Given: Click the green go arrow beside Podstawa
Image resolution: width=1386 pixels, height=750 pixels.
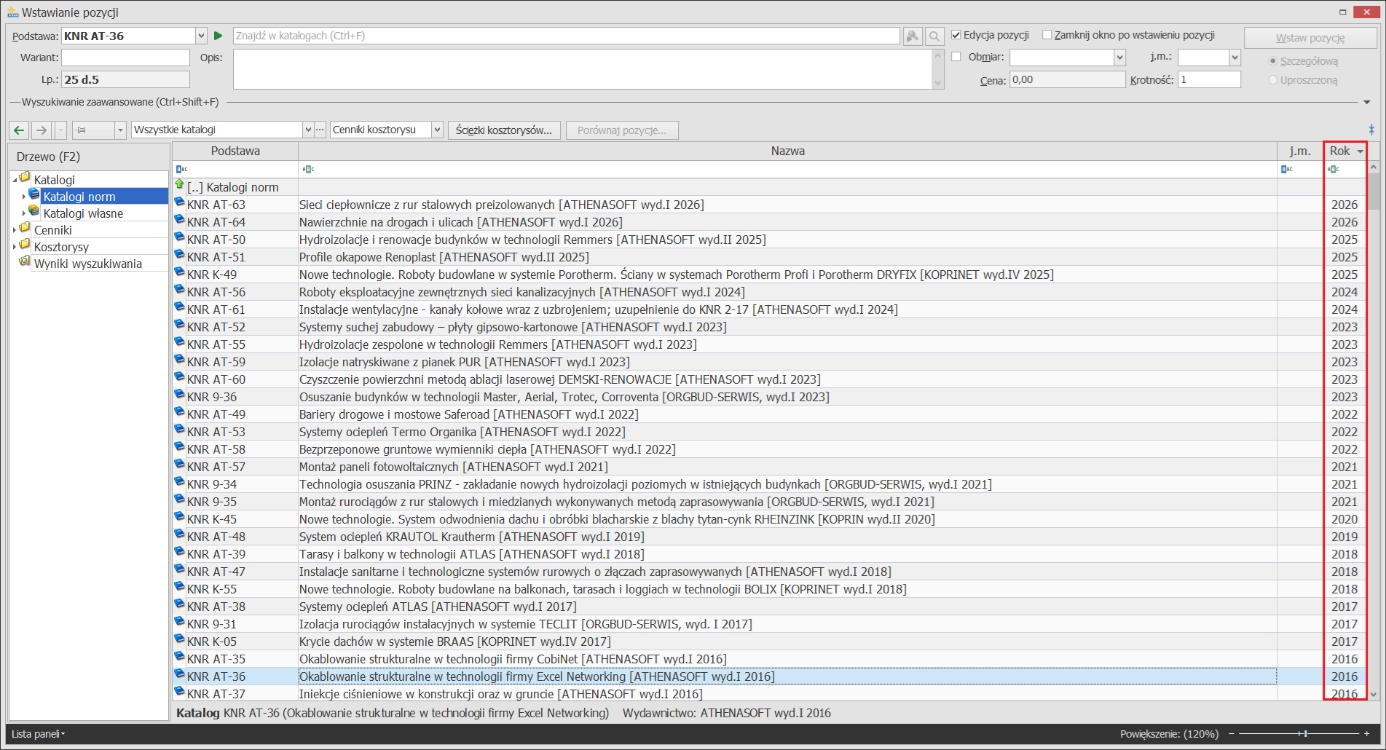Looking at the screenshot, I should 217,36.
